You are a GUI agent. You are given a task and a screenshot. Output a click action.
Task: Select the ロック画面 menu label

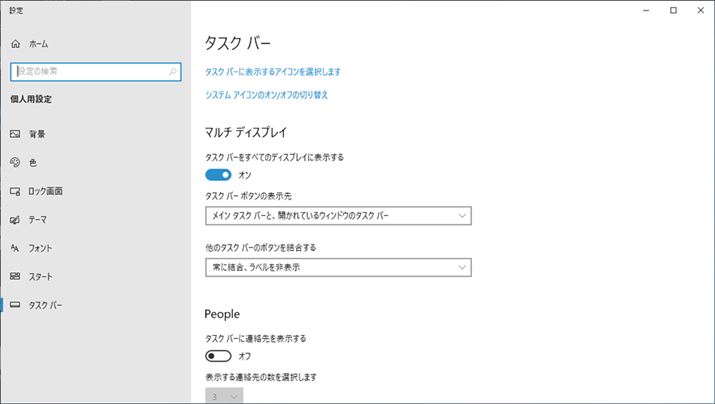coord(46,191)
